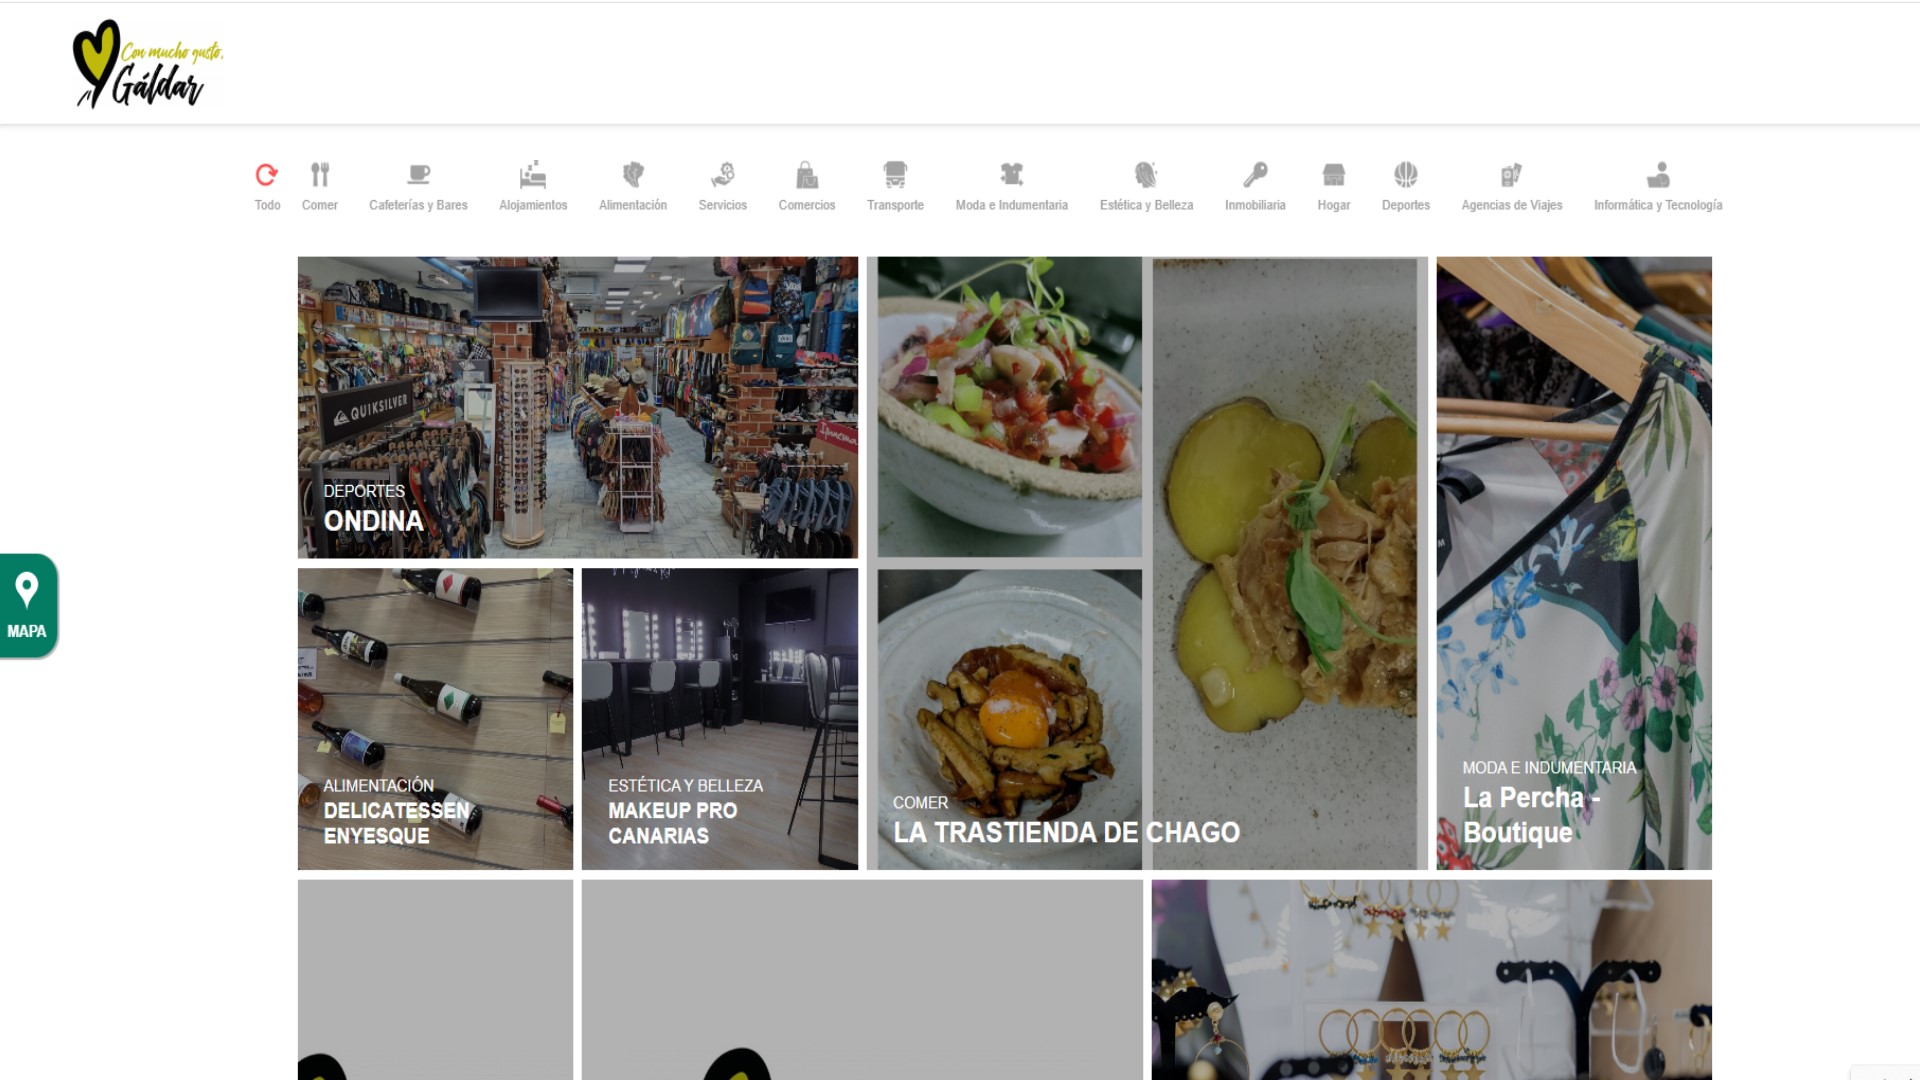
Task: Select the Todo refresh icon
Action: coord(266,175)
